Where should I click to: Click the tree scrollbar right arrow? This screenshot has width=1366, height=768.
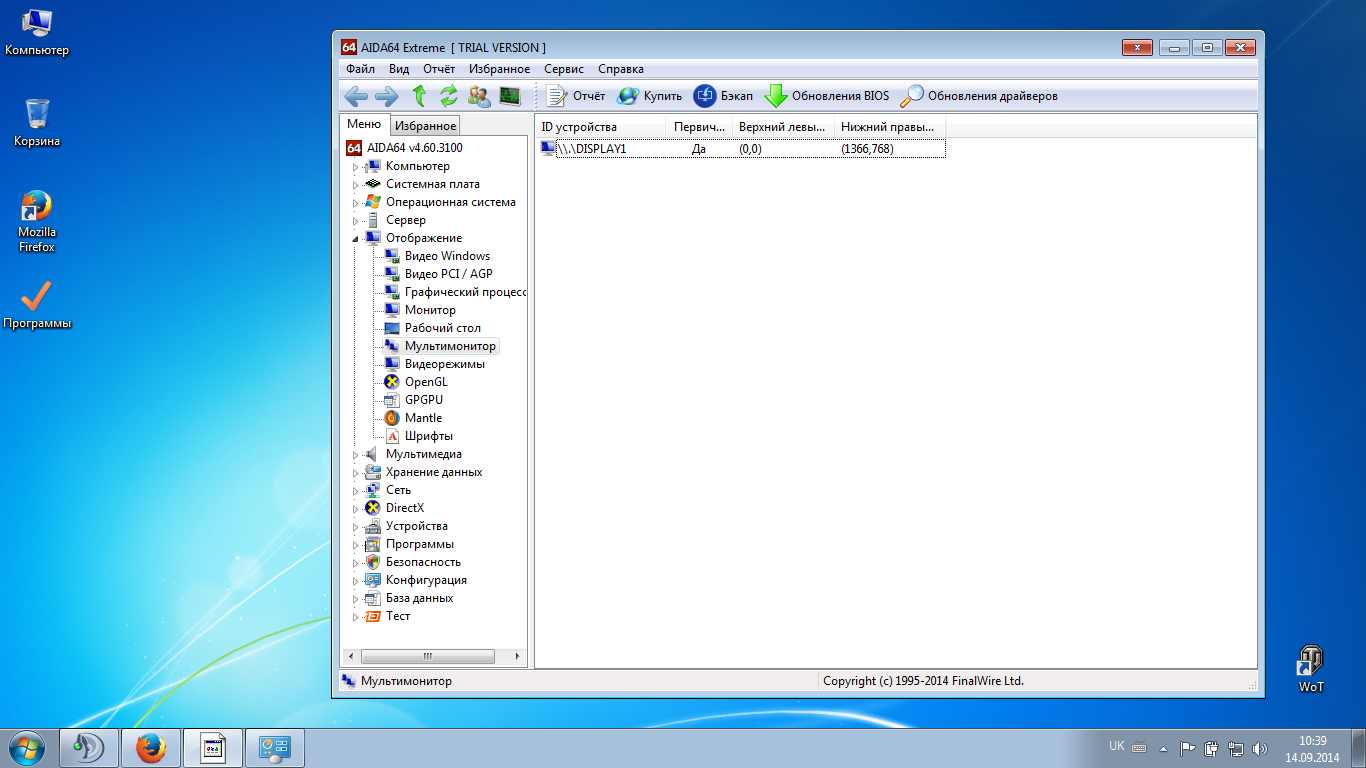pyautogui.click(x=518, y=657)
